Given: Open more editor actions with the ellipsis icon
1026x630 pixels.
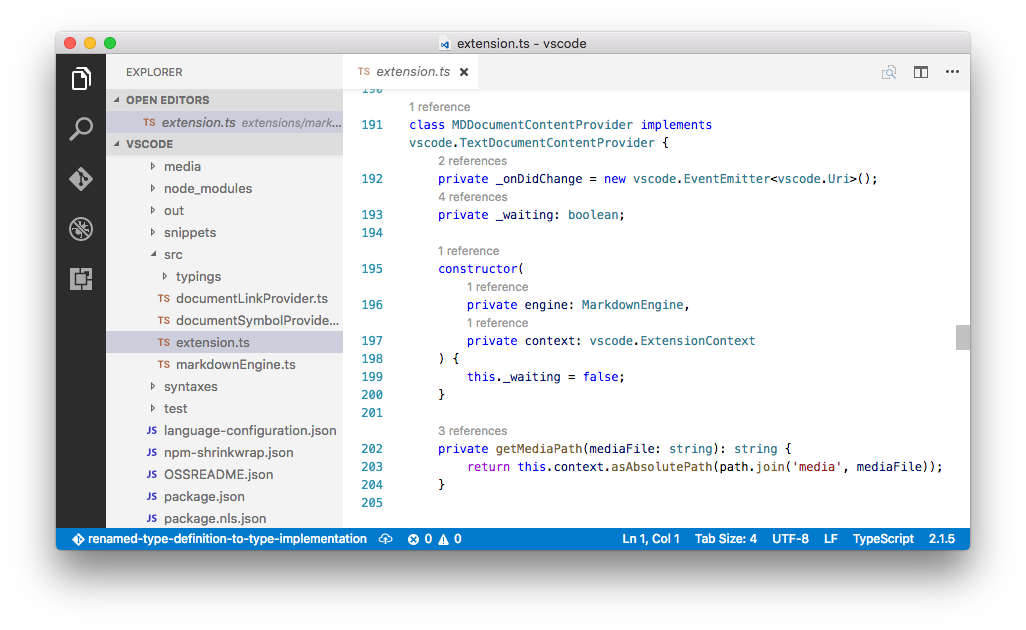Looking at the screenshot, I should (x=952, y=72).
